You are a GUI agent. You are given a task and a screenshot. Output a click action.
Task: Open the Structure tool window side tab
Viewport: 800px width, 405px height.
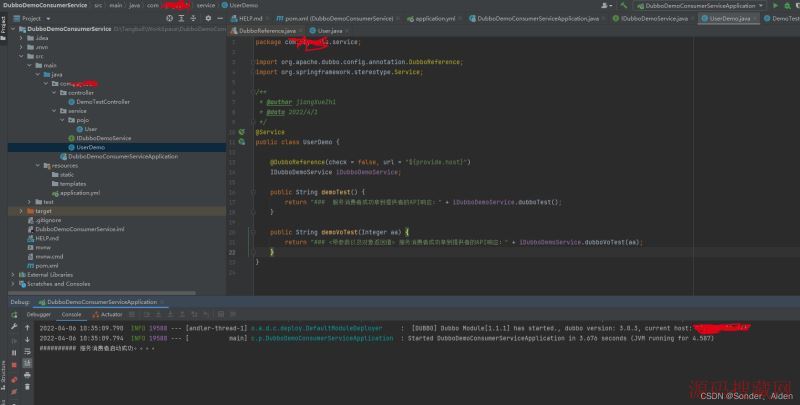(3, 376)
